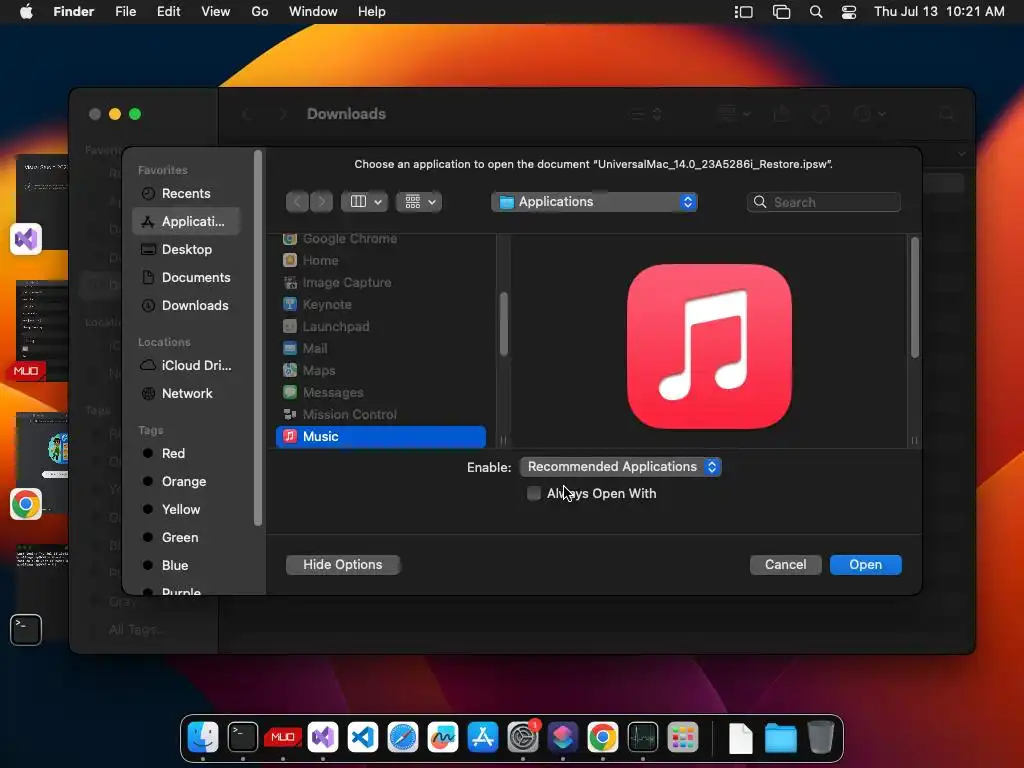Click the Open button

click(x=865, y=564)
